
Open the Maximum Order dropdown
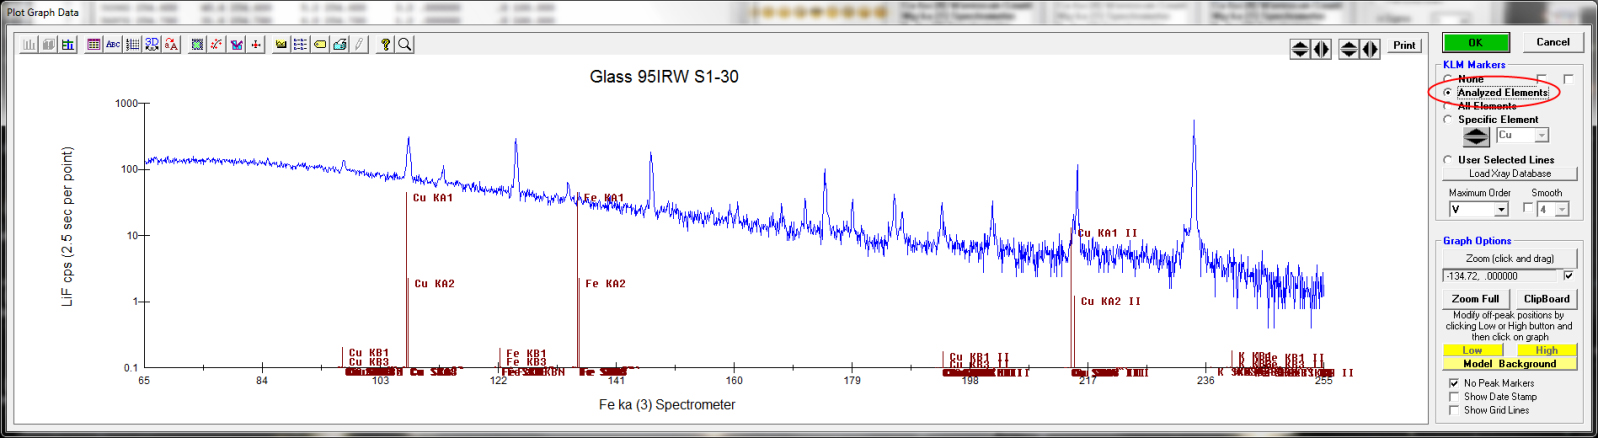click(1501, 209)
